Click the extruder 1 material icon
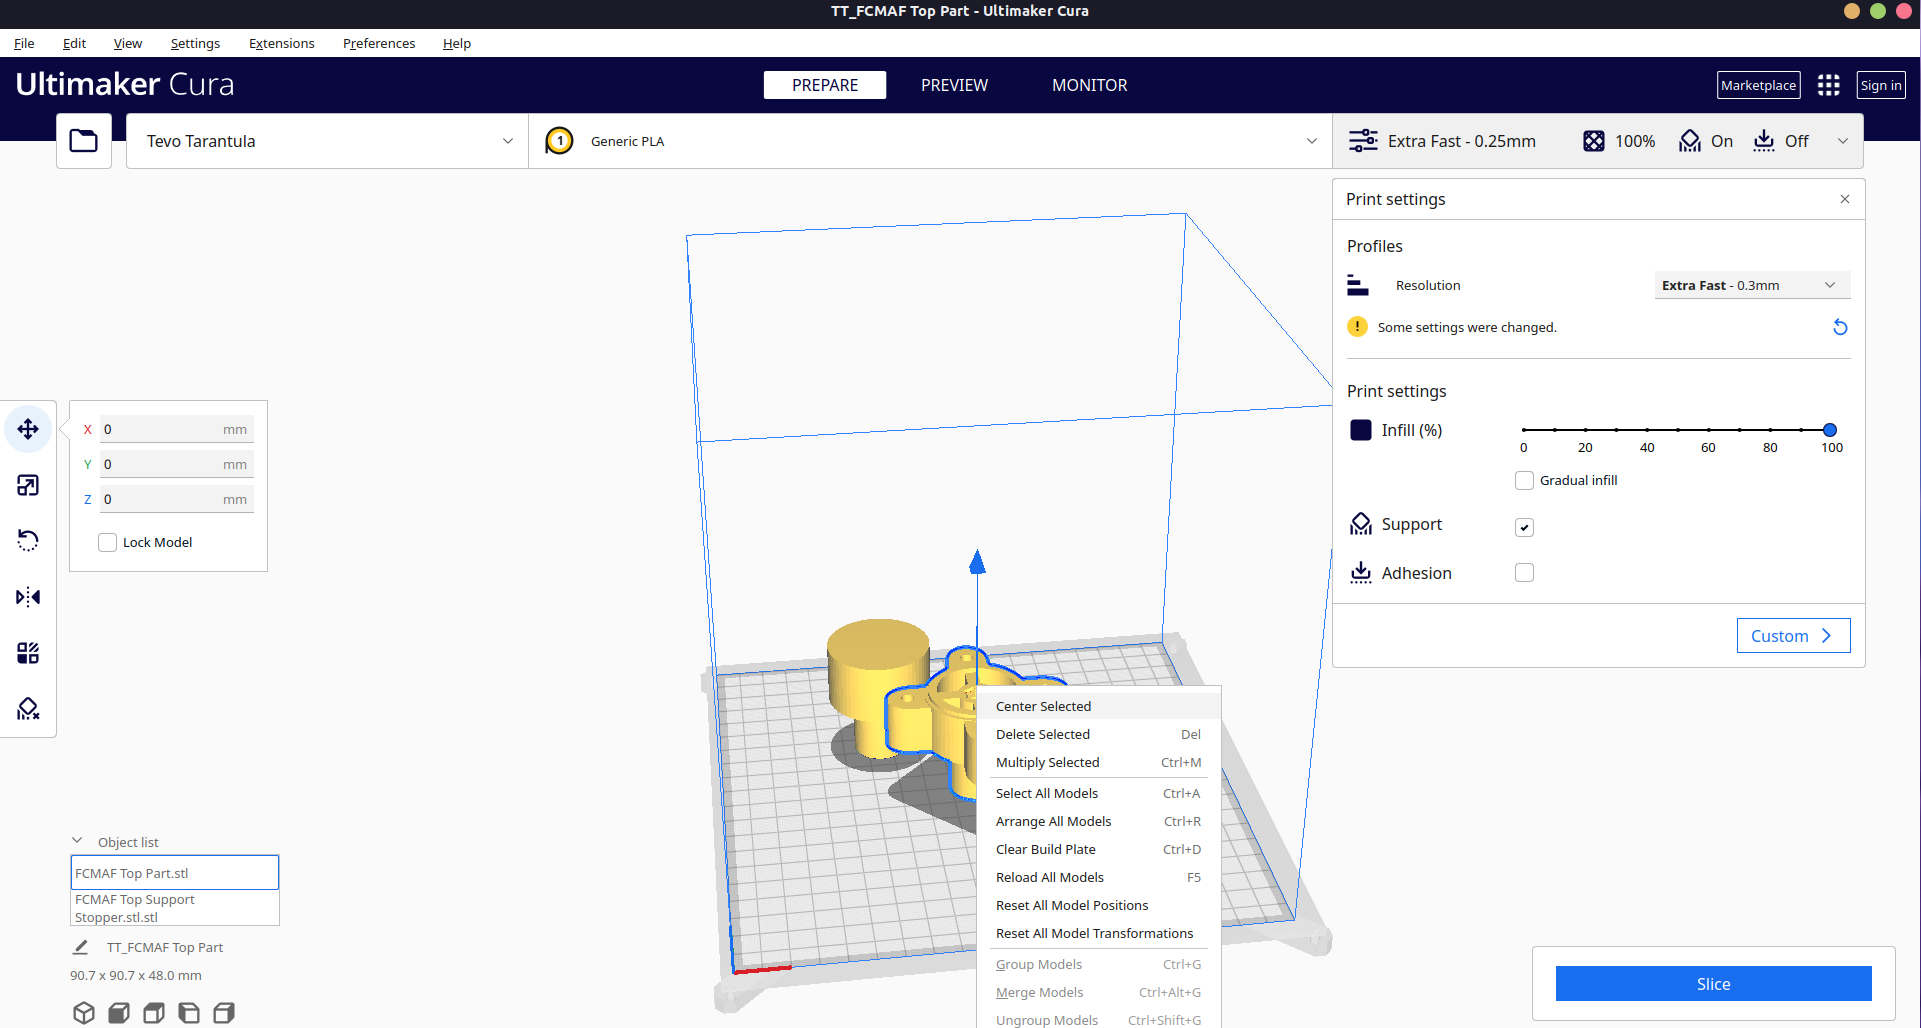 [560, 141]
